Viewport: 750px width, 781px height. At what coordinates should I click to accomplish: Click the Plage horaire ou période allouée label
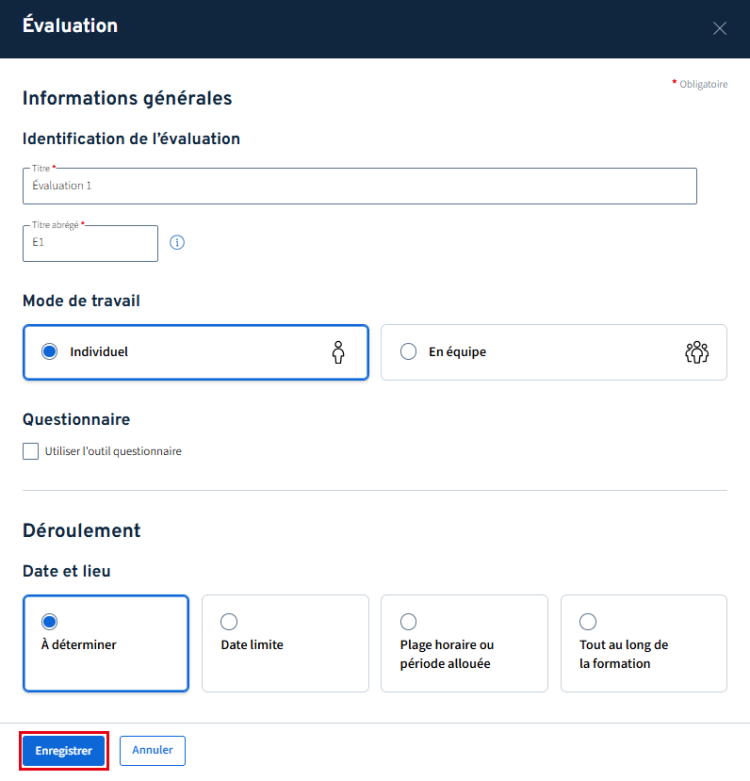point(446,654)
